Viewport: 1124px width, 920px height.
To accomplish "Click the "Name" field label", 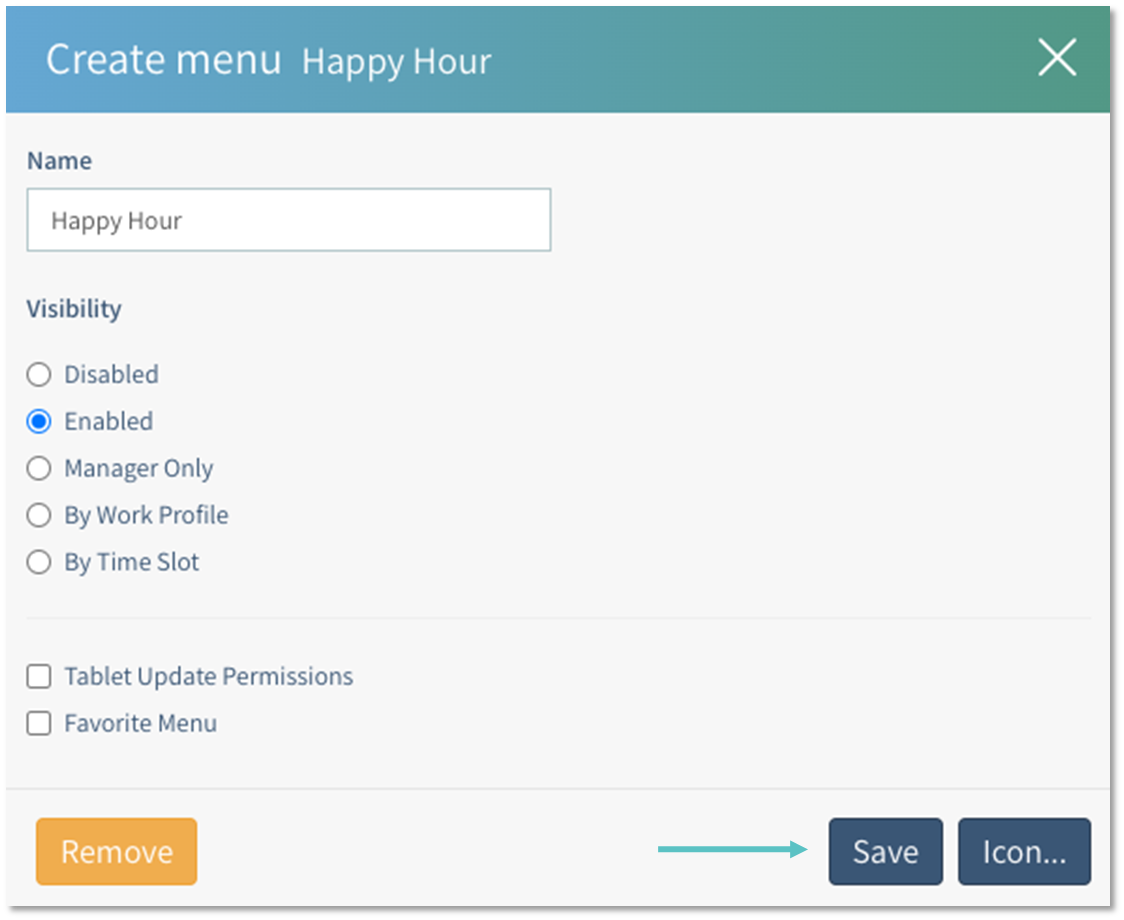I will pyautogui.click(x=59, y=161).
